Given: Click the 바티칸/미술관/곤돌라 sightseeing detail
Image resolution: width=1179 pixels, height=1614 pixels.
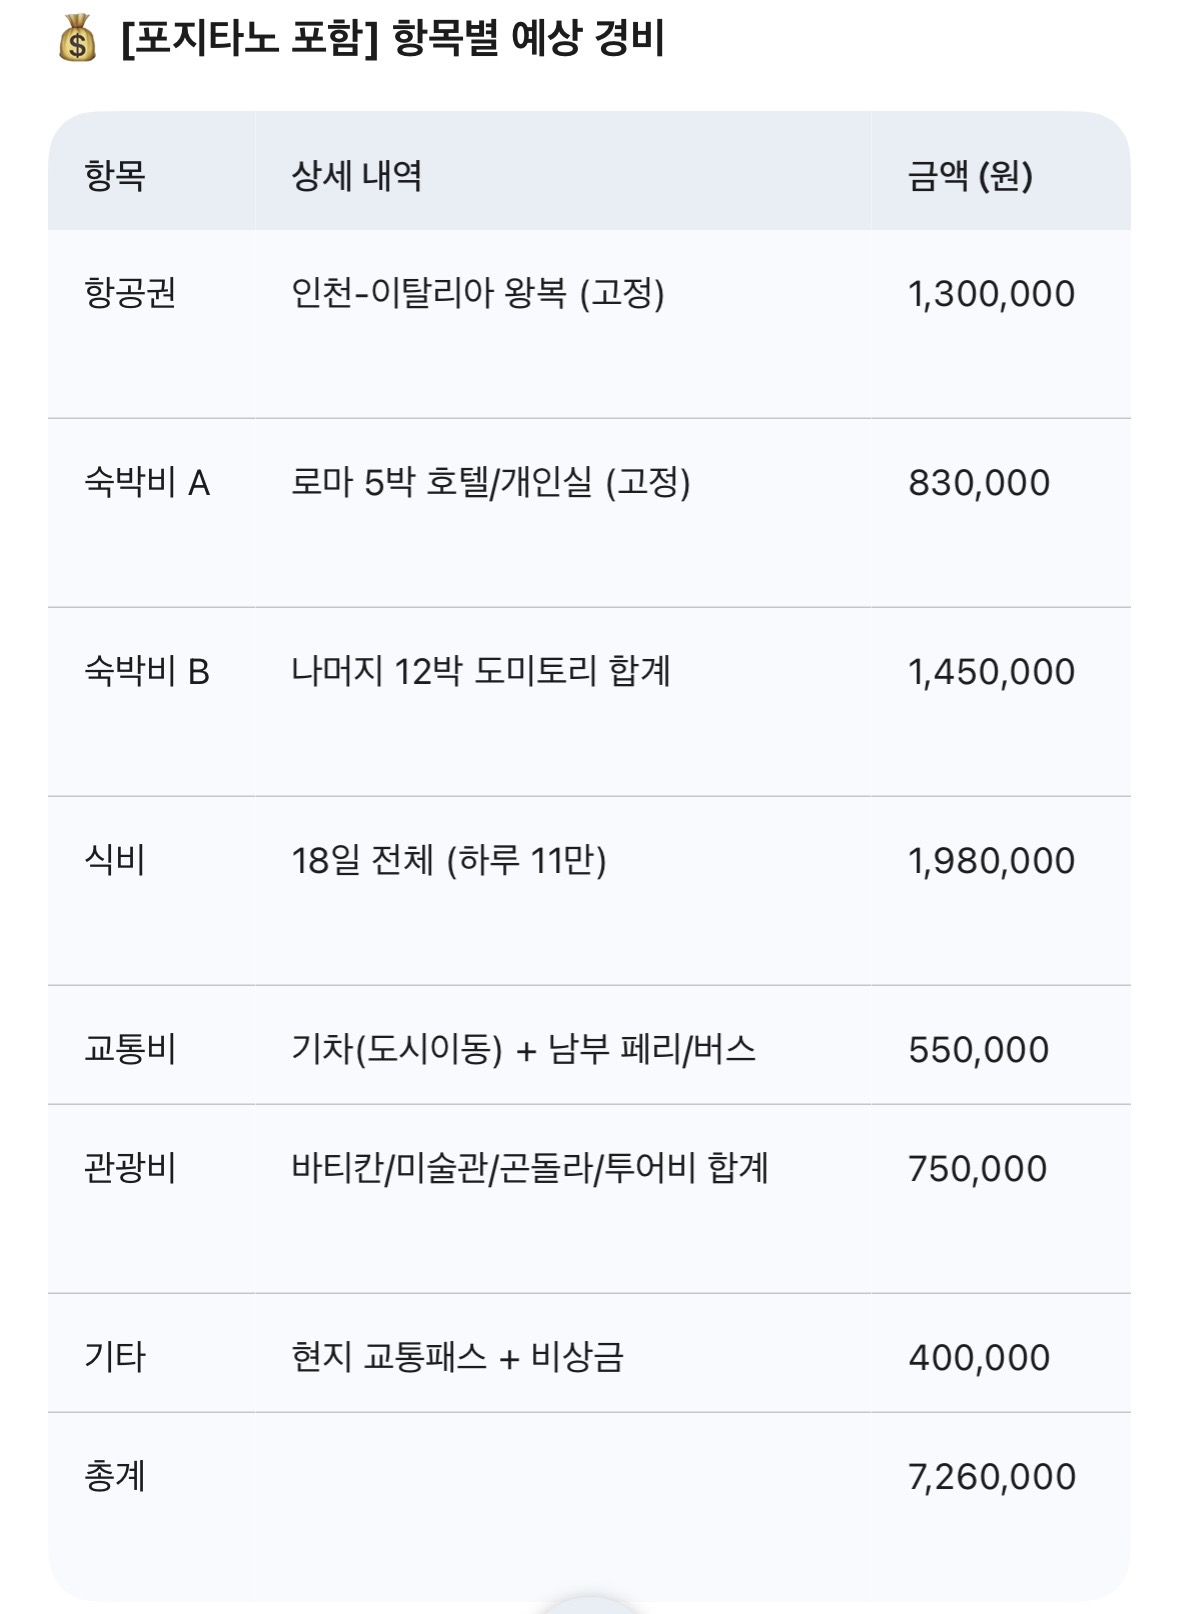Looking at the screenshot, I should click(529, 1169).
